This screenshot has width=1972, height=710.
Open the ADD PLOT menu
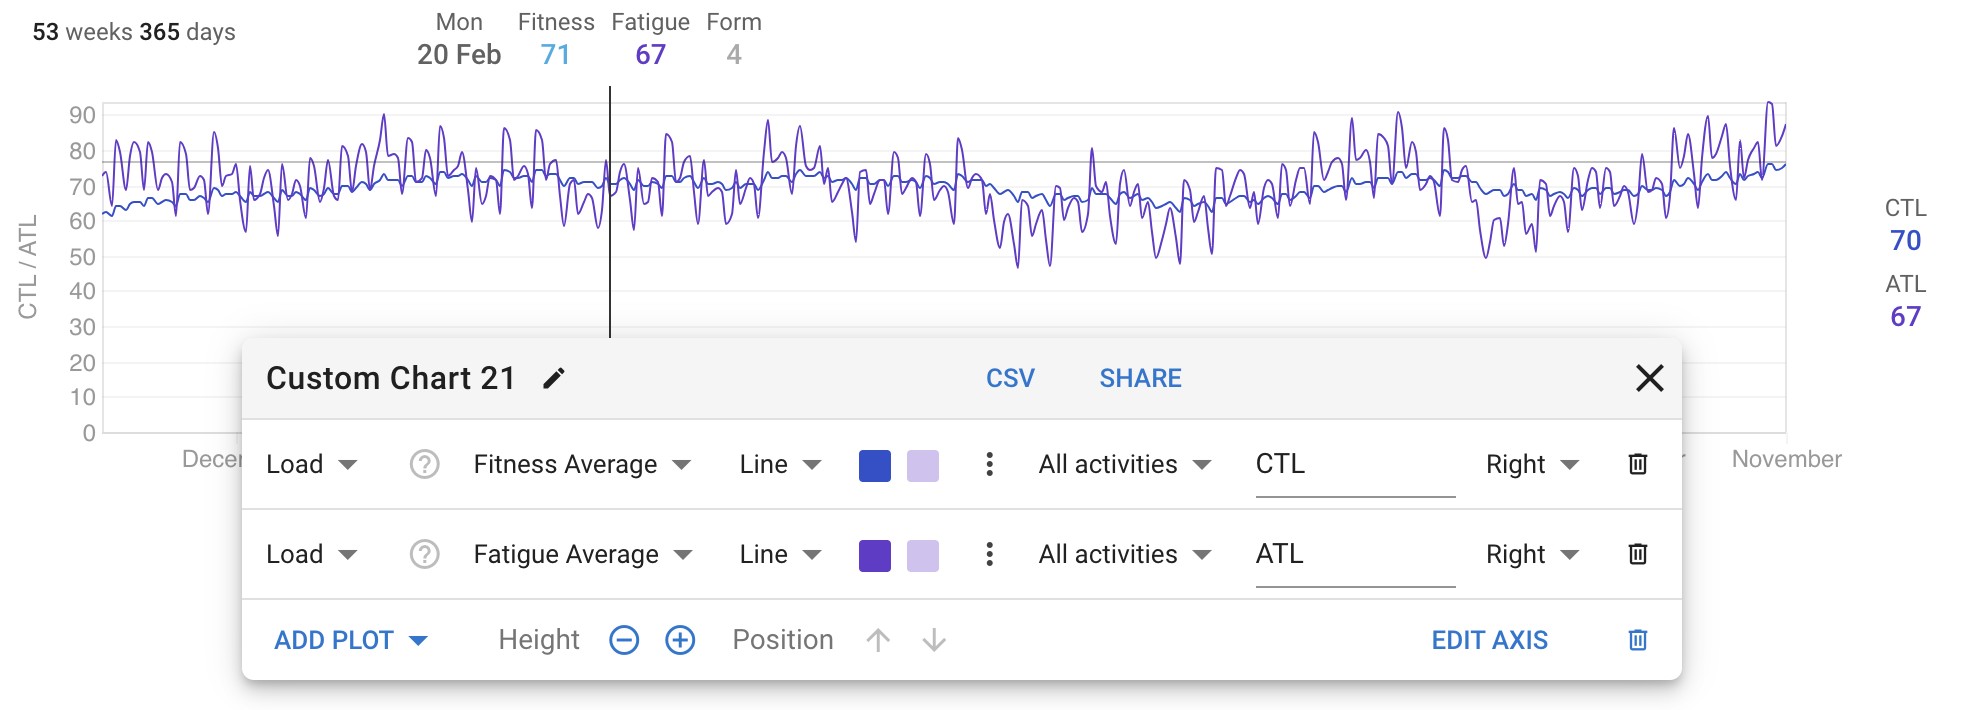pyautogui.click(x=350, y=640)
